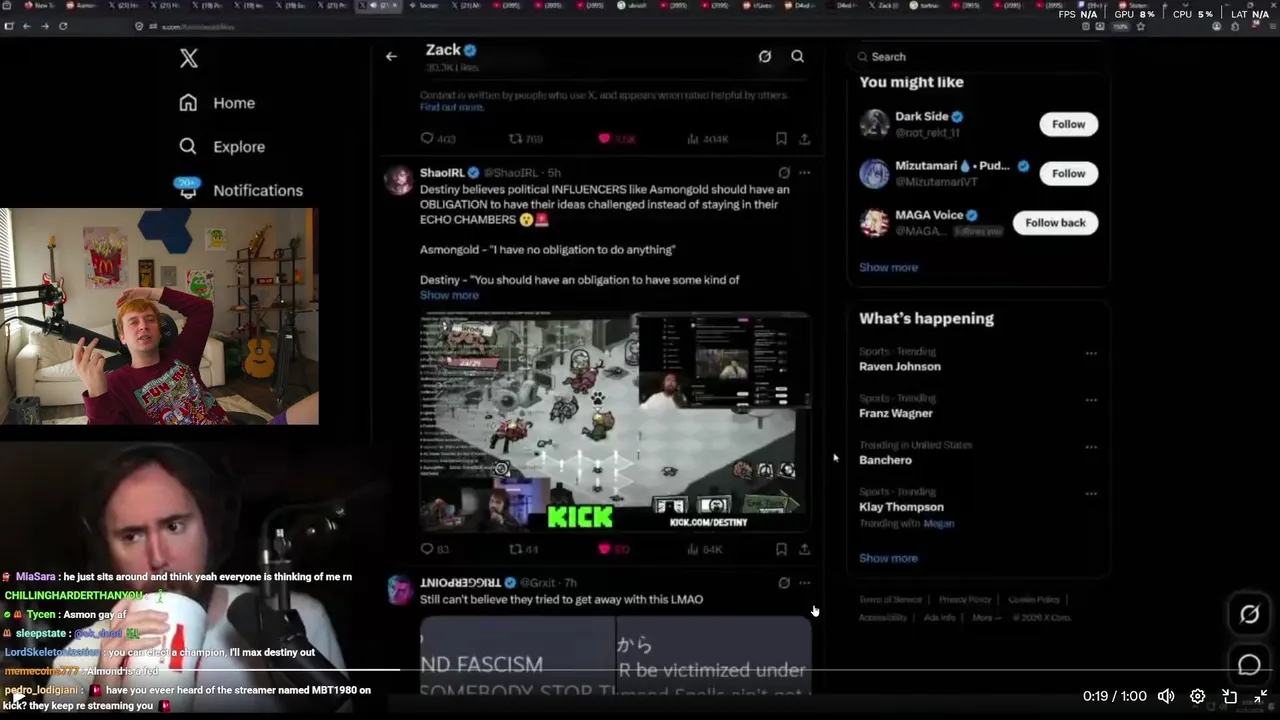Open more options for Klay Thompson trend
Viewport: 1280px width, 720px height.
[1091, 494]
